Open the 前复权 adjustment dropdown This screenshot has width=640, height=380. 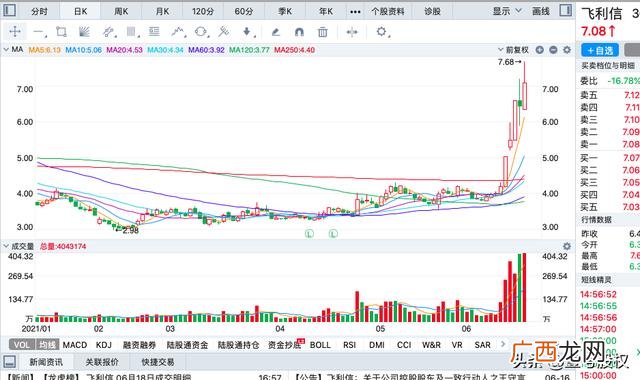coord(513,50)
